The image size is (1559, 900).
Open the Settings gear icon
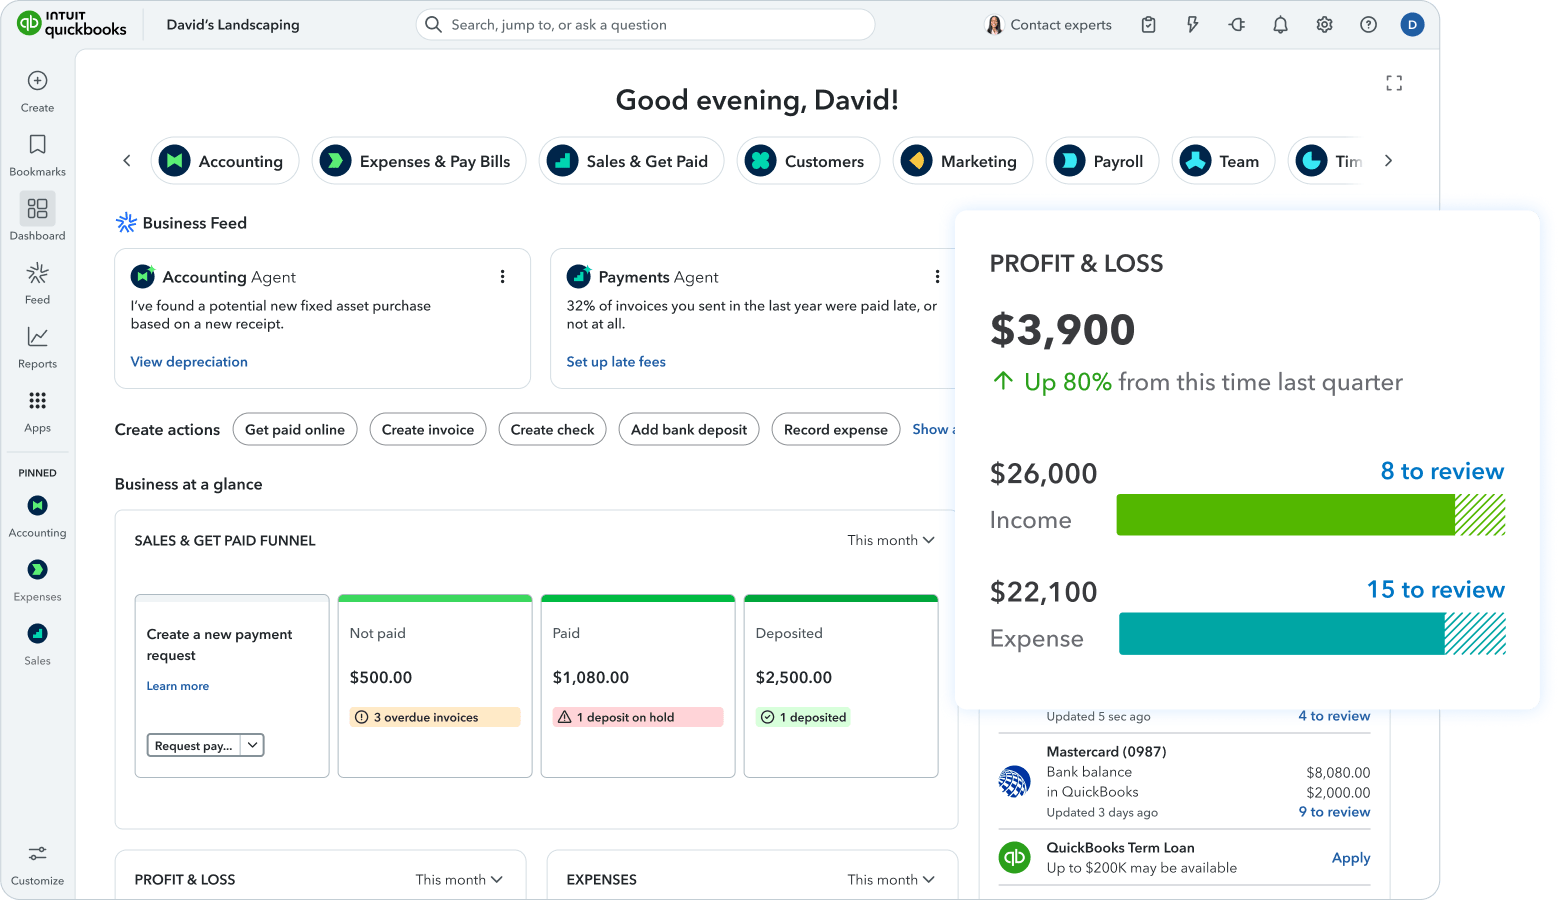tap(1324, 25)
